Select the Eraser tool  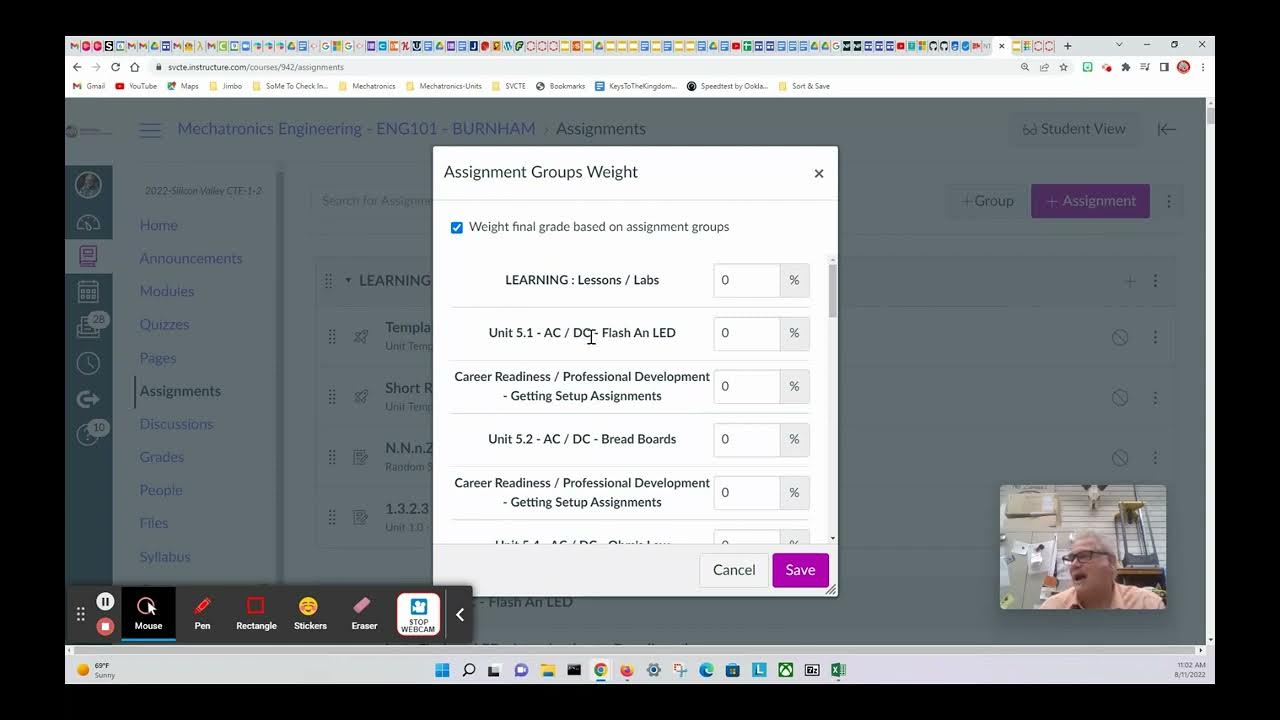[364, 613]
